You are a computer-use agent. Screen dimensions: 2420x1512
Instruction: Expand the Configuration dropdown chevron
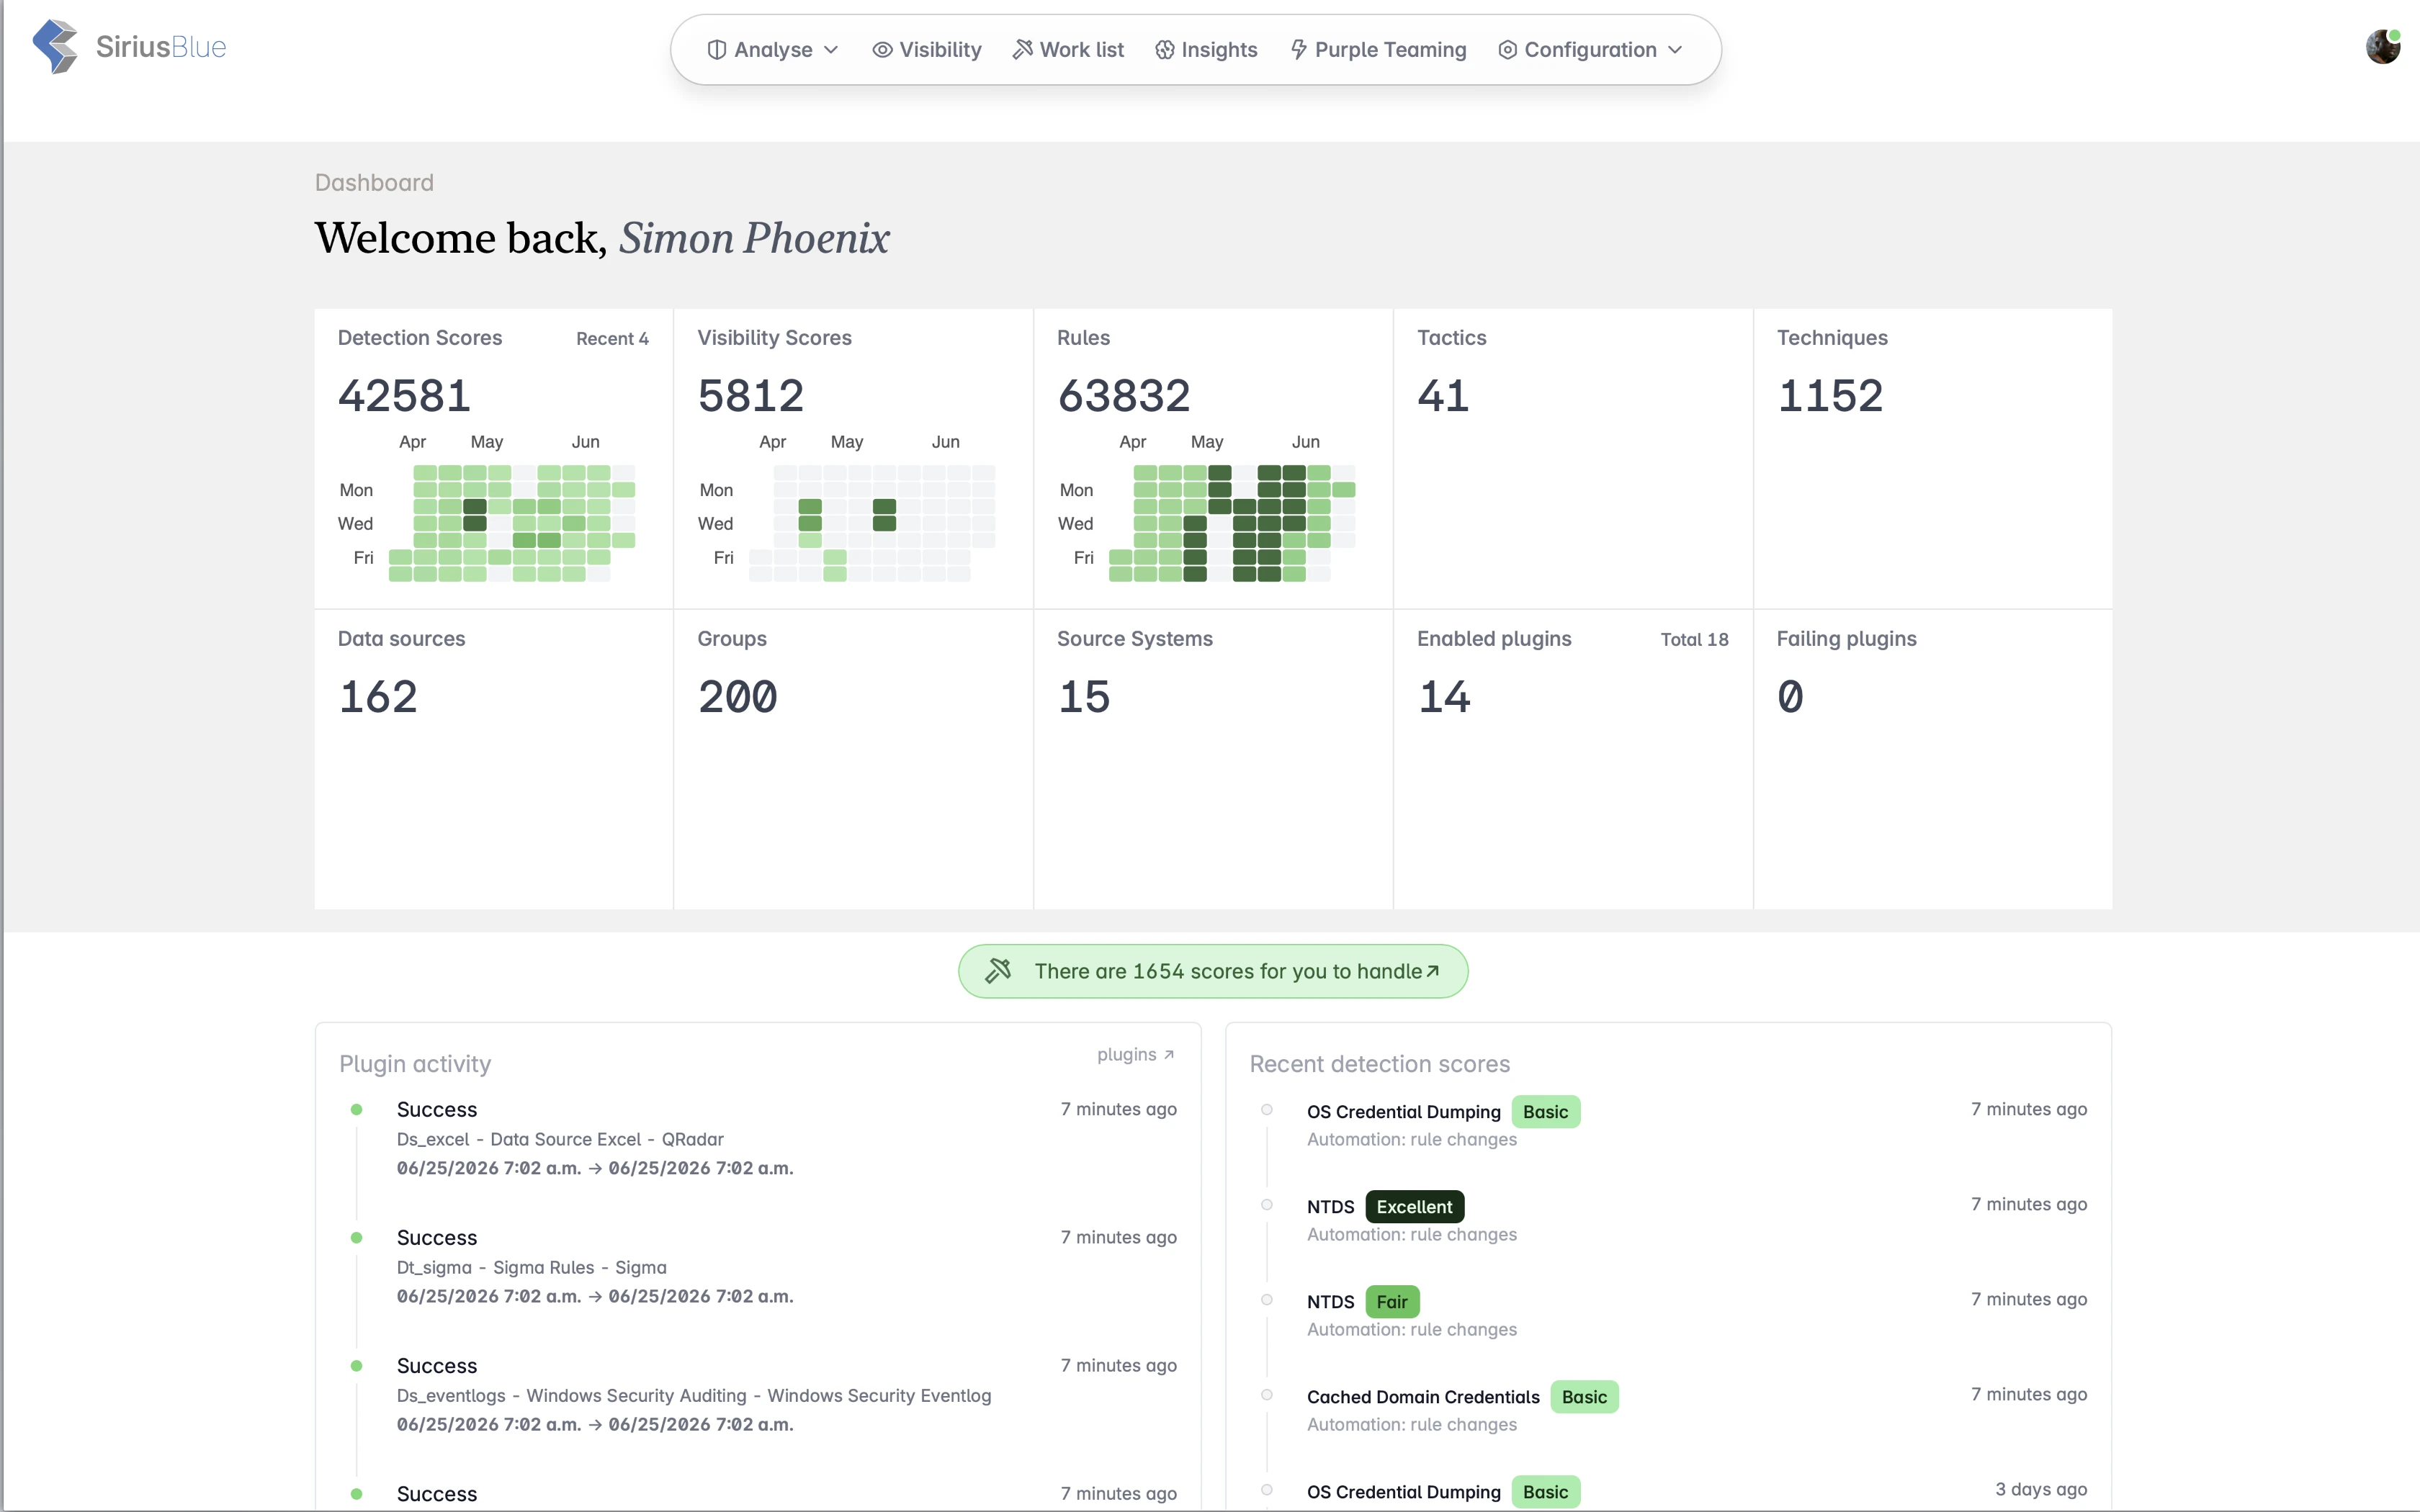[1675, 50]
